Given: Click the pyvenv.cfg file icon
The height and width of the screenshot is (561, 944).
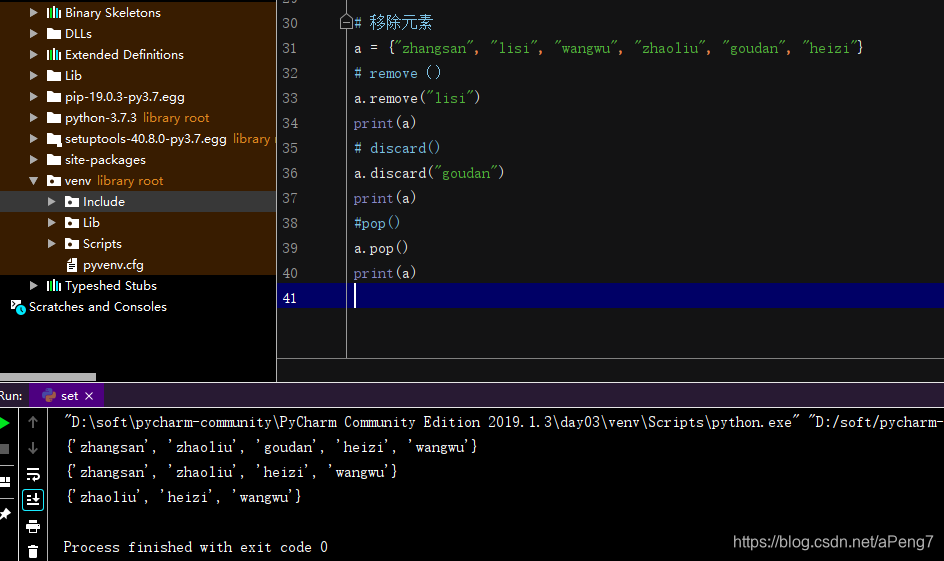Looking at the screenshot, I should click(x=72, y=265).
